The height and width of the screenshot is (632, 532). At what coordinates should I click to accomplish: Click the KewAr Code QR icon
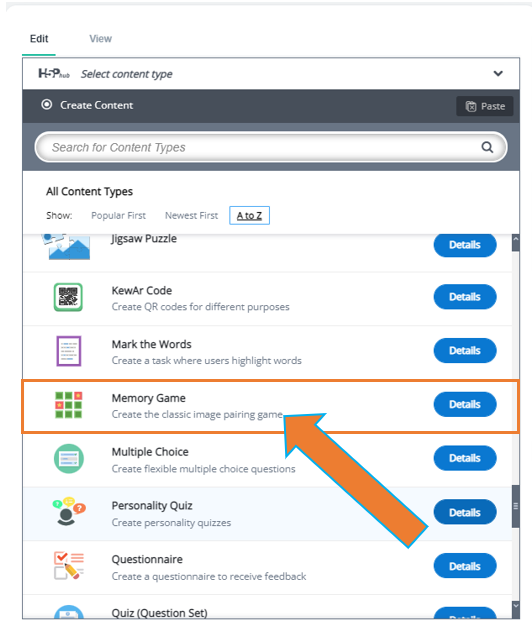click(x=68, y=297)
